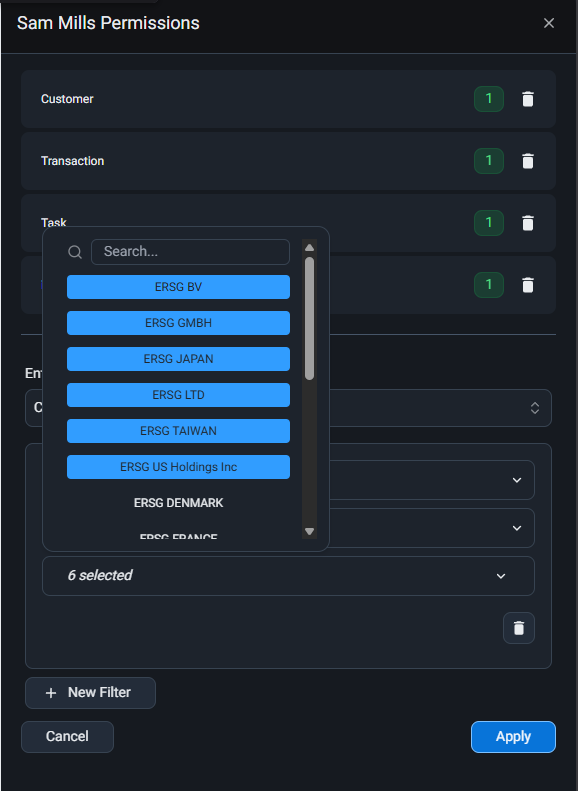Delete the Task permission row
This screenshot has height=791, width=578.
528,223
